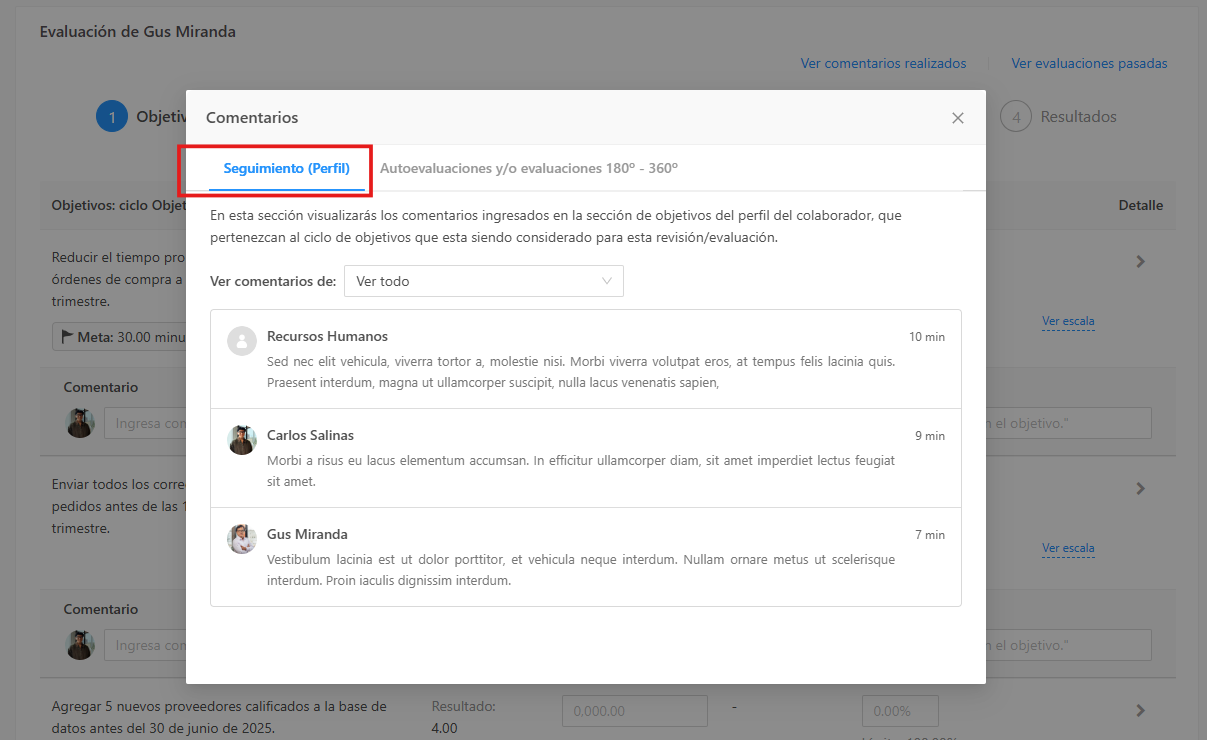Click the 0.00% percentage input field
The image size is (1207, 740).
tap(900, 711)
